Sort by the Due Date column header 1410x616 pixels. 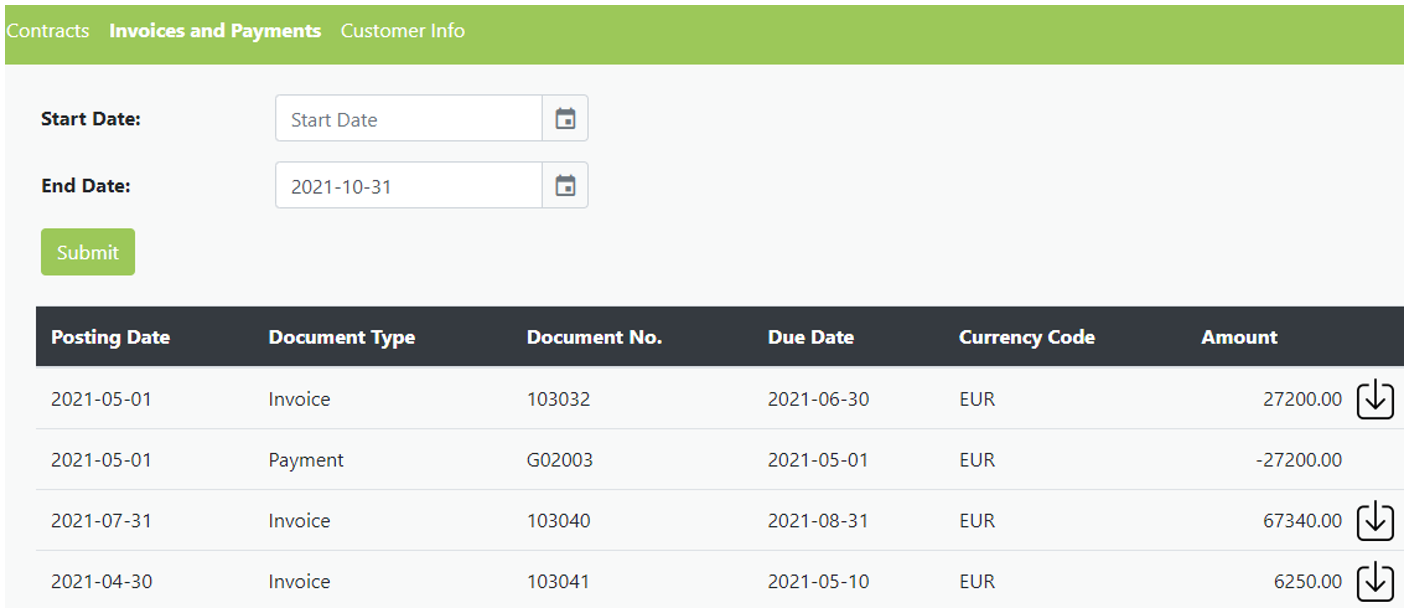coord(811,337)
